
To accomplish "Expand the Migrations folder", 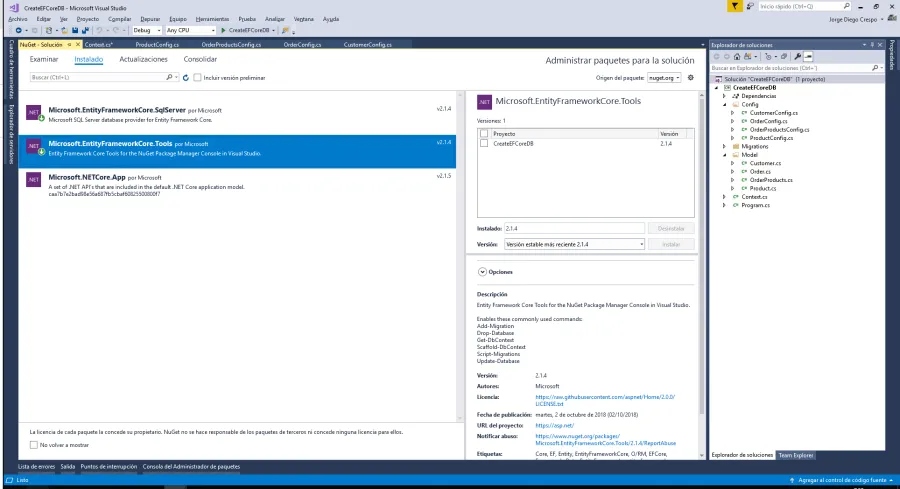I will (724, 146).
